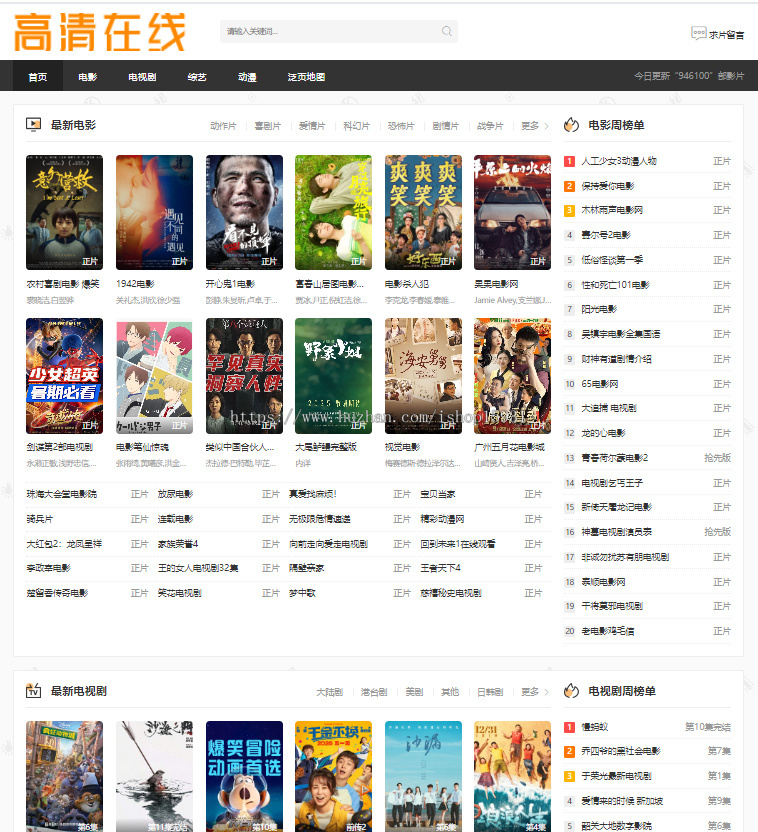Open rank 11 大追捕 电视剧

click(x=609, y=408)
